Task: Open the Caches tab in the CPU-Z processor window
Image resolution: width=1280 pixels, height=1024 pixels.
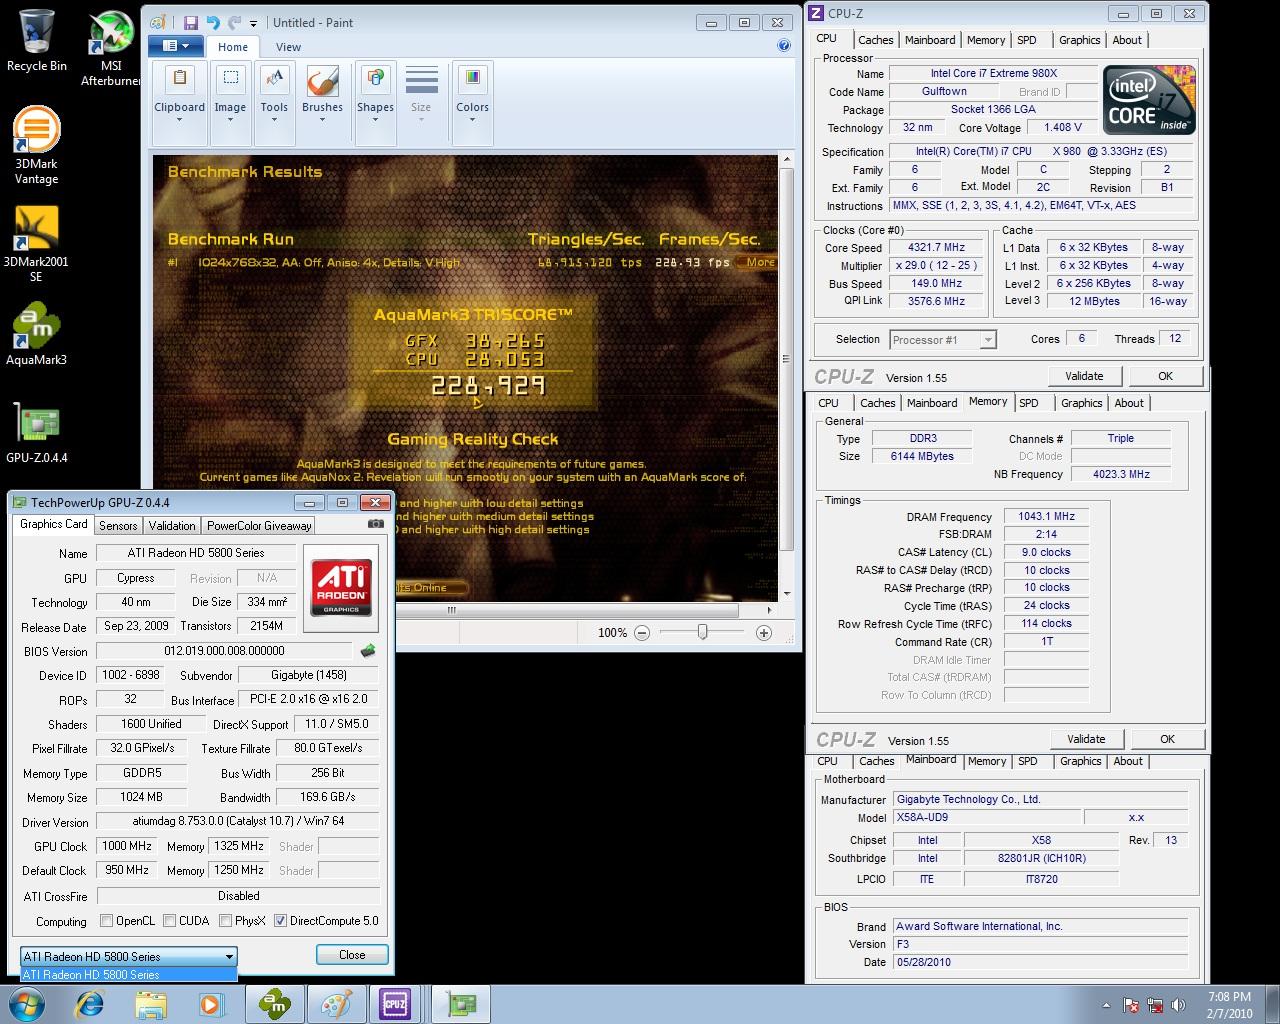Action: tap(875, 40)
